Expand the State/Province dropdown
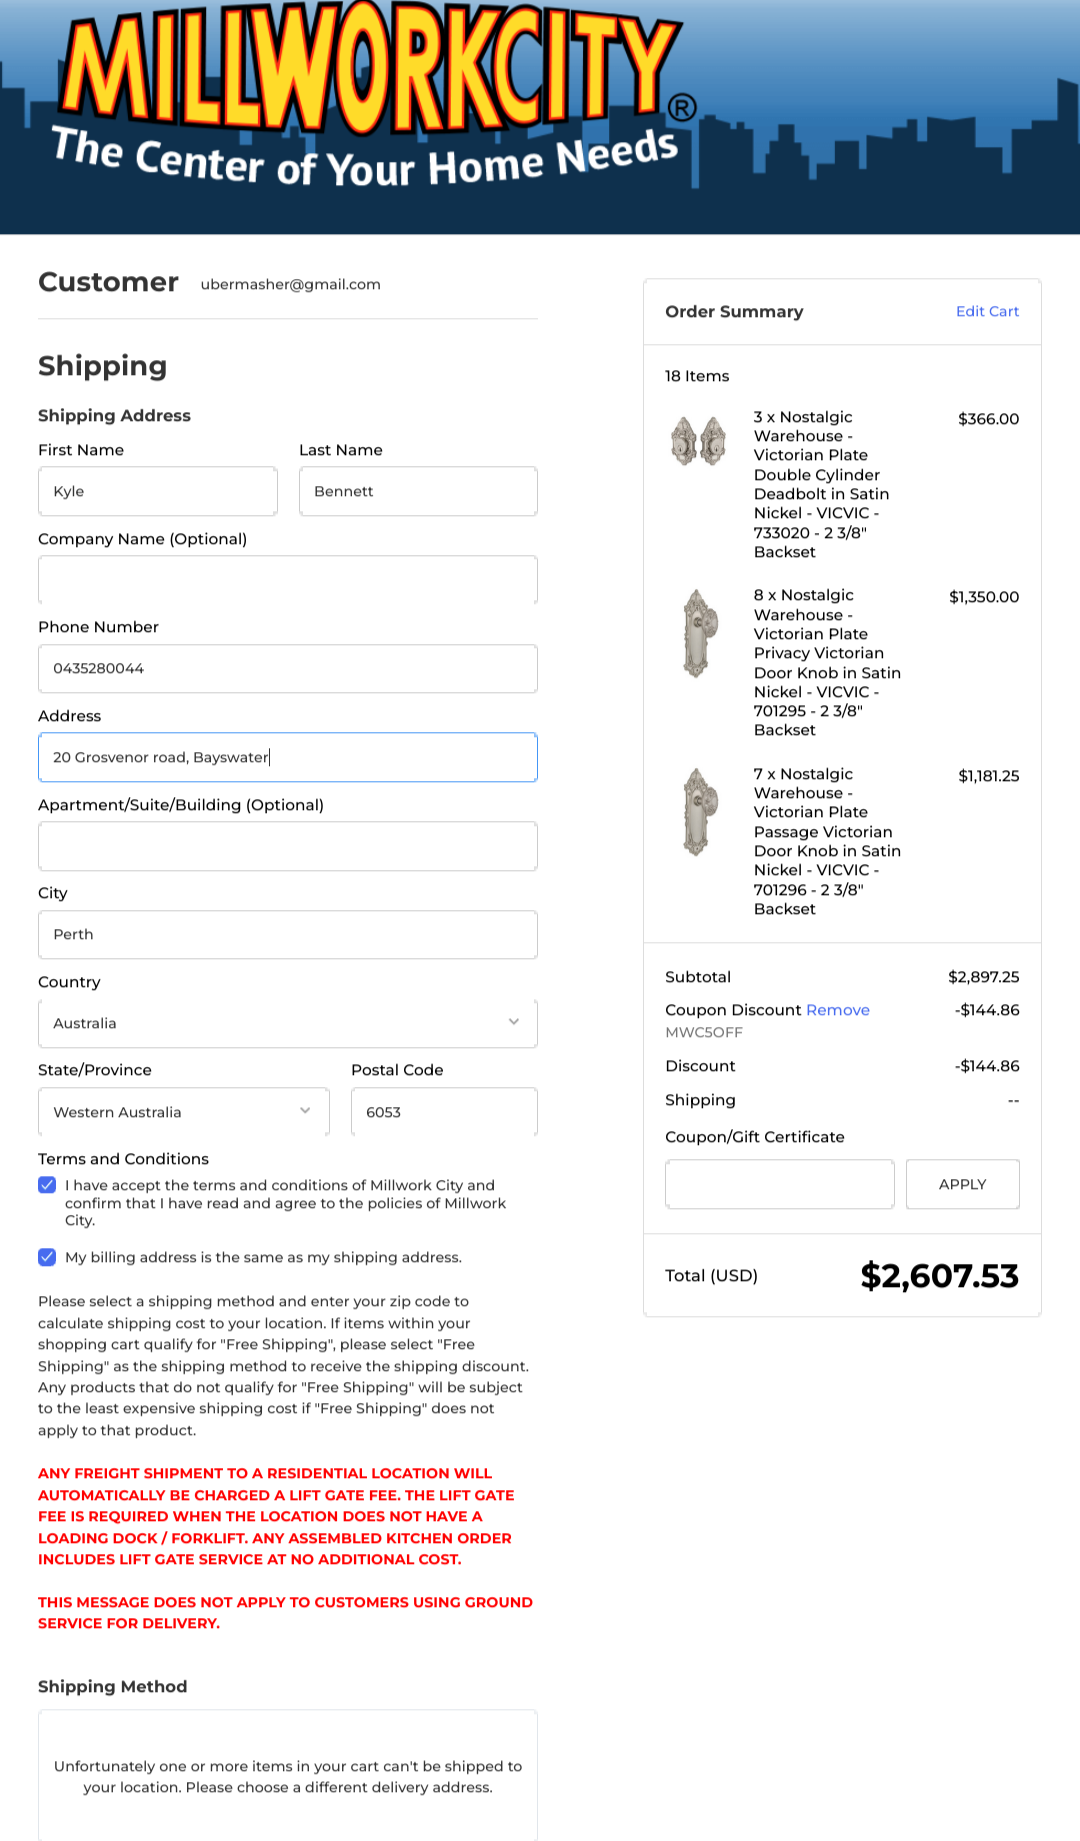This screenshot has width=1080, height=1841. [x=183, y=1112]
